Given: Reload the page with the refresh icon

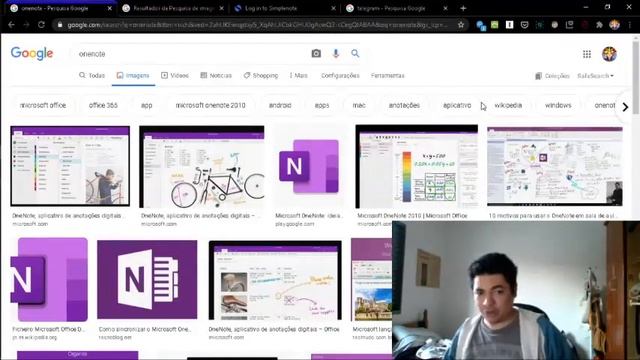Looking at the screenshot, I should point(41,25).
